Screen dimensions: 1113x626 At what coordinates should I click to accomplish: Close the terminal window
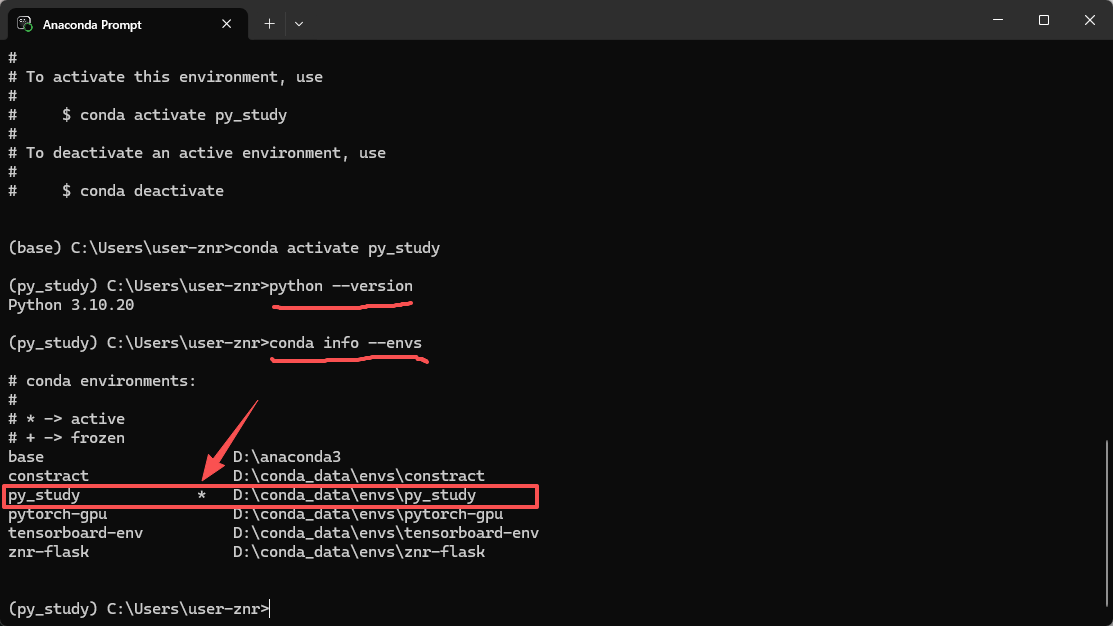pyautogui.click(x=1090, y=20)
